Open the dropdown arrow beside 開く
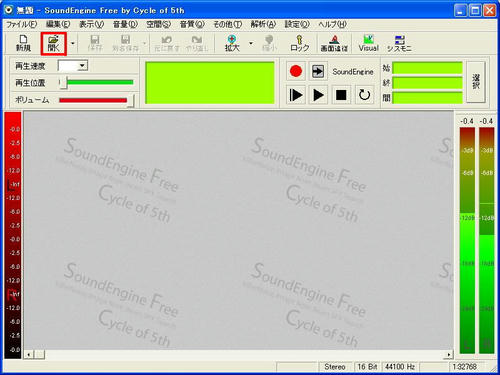The height and width of the screenshot is (375, 500). tap(72, 43)
